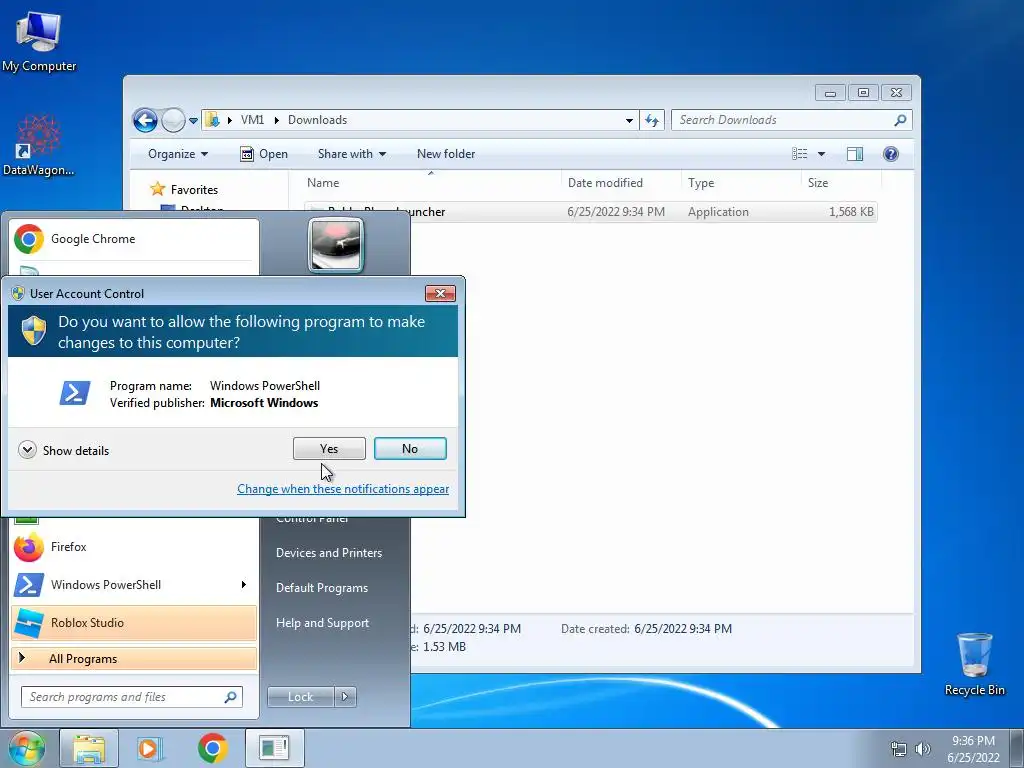Click VM1 in the address bar path
This screenshot has height=768, width=1024.
pyautogui.click(x=252, y=120)
